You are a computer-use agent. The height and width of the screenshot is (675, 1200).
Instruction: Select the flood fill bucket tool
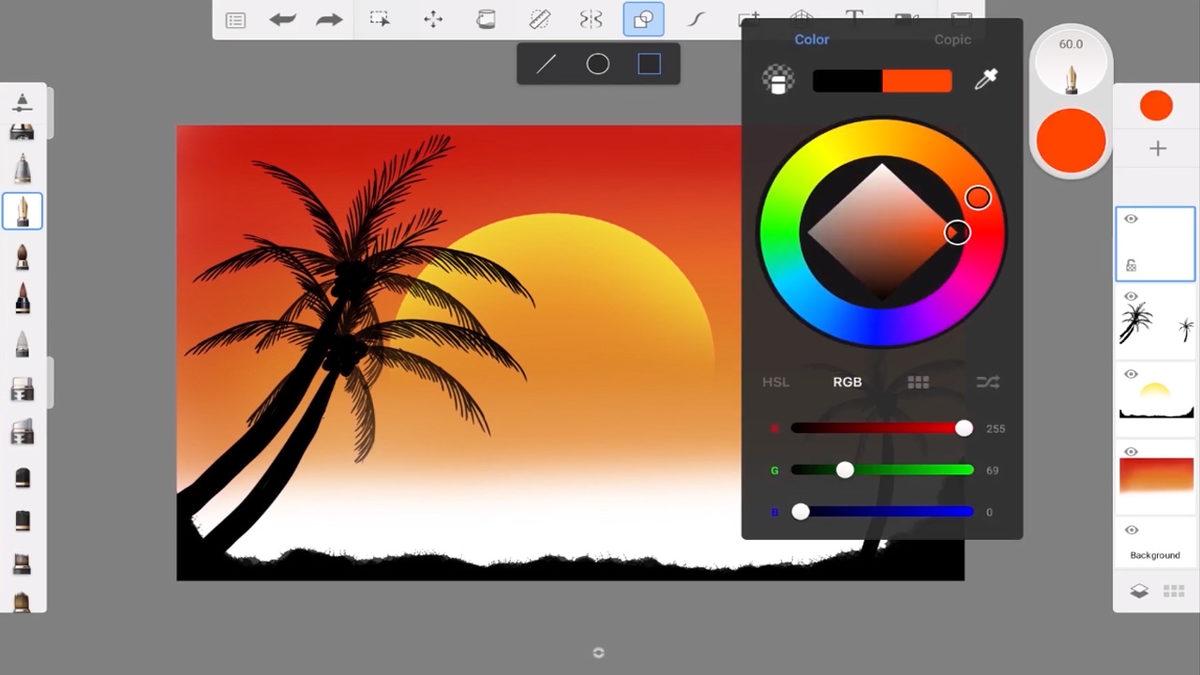[486, 19]
